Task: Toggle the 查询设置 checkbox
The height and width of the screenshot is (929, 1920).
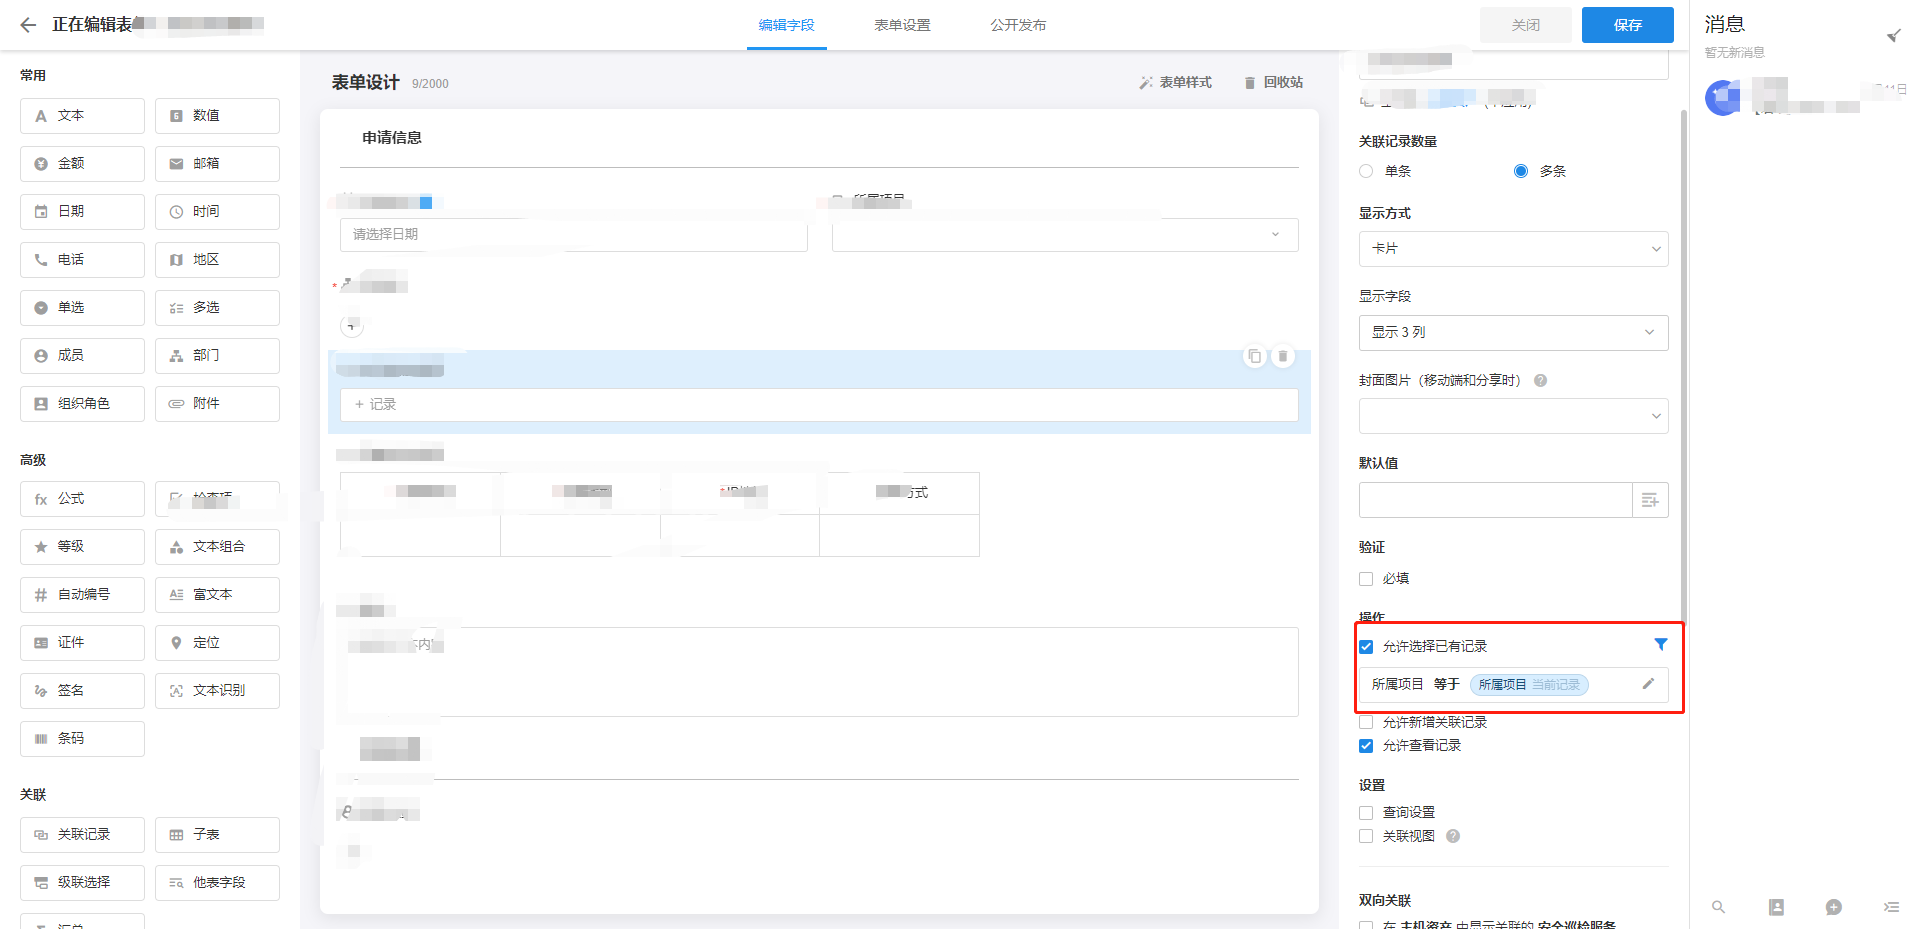Action: click(x=1366, y=813)
